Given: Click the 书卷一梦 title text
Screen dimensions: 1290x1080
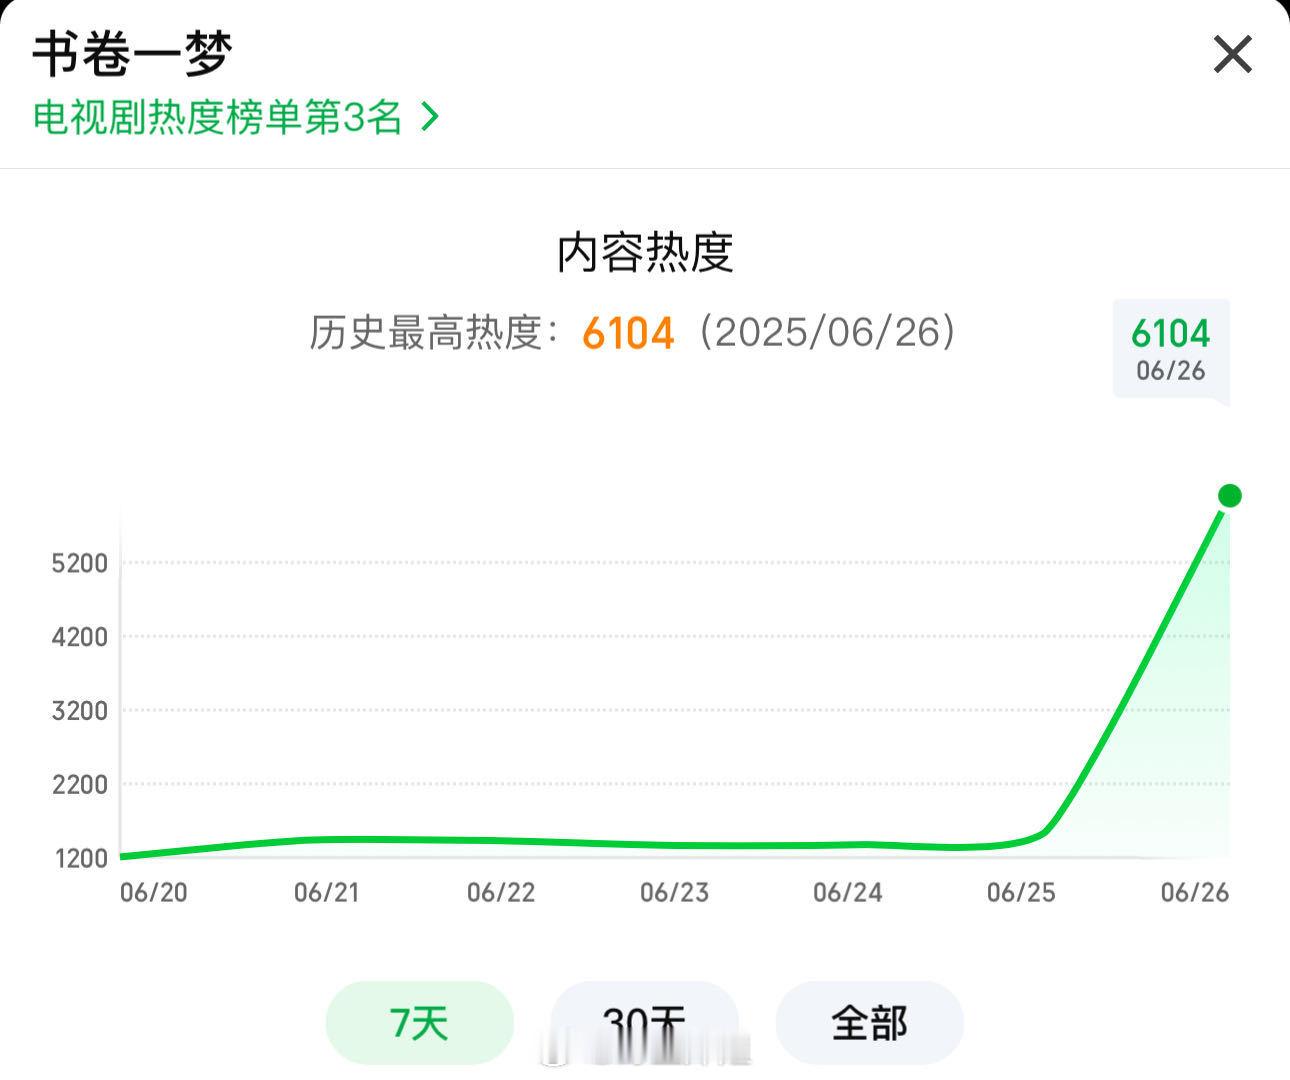Looking at the screenshot, I should pyautogui.click(x=132, y=54).
